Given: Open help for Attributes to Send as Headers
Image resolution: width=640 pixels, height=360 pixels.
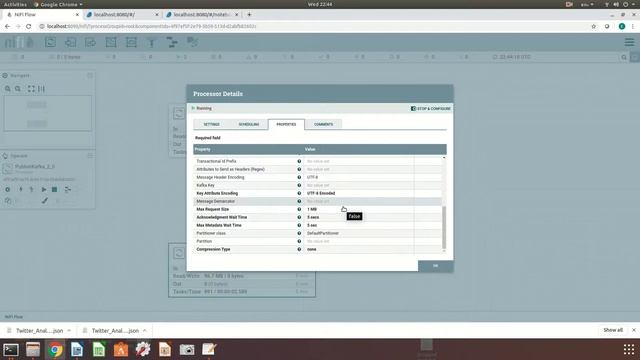Looking at the screenshot, I should coord(299,169).
